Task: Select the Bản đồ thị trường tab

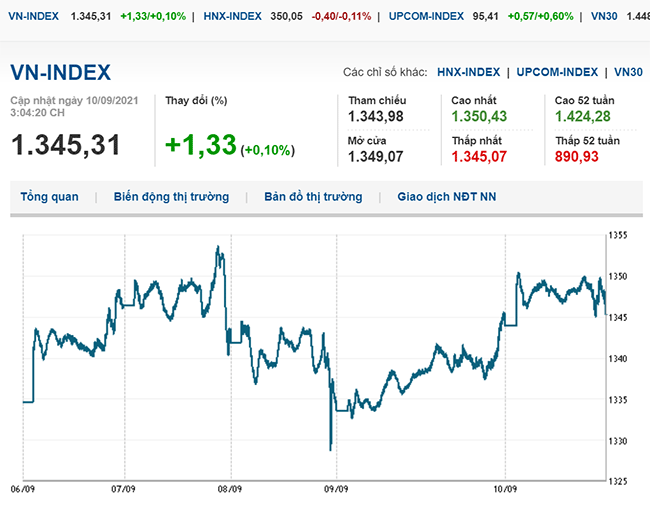Action: click(313, 197)
